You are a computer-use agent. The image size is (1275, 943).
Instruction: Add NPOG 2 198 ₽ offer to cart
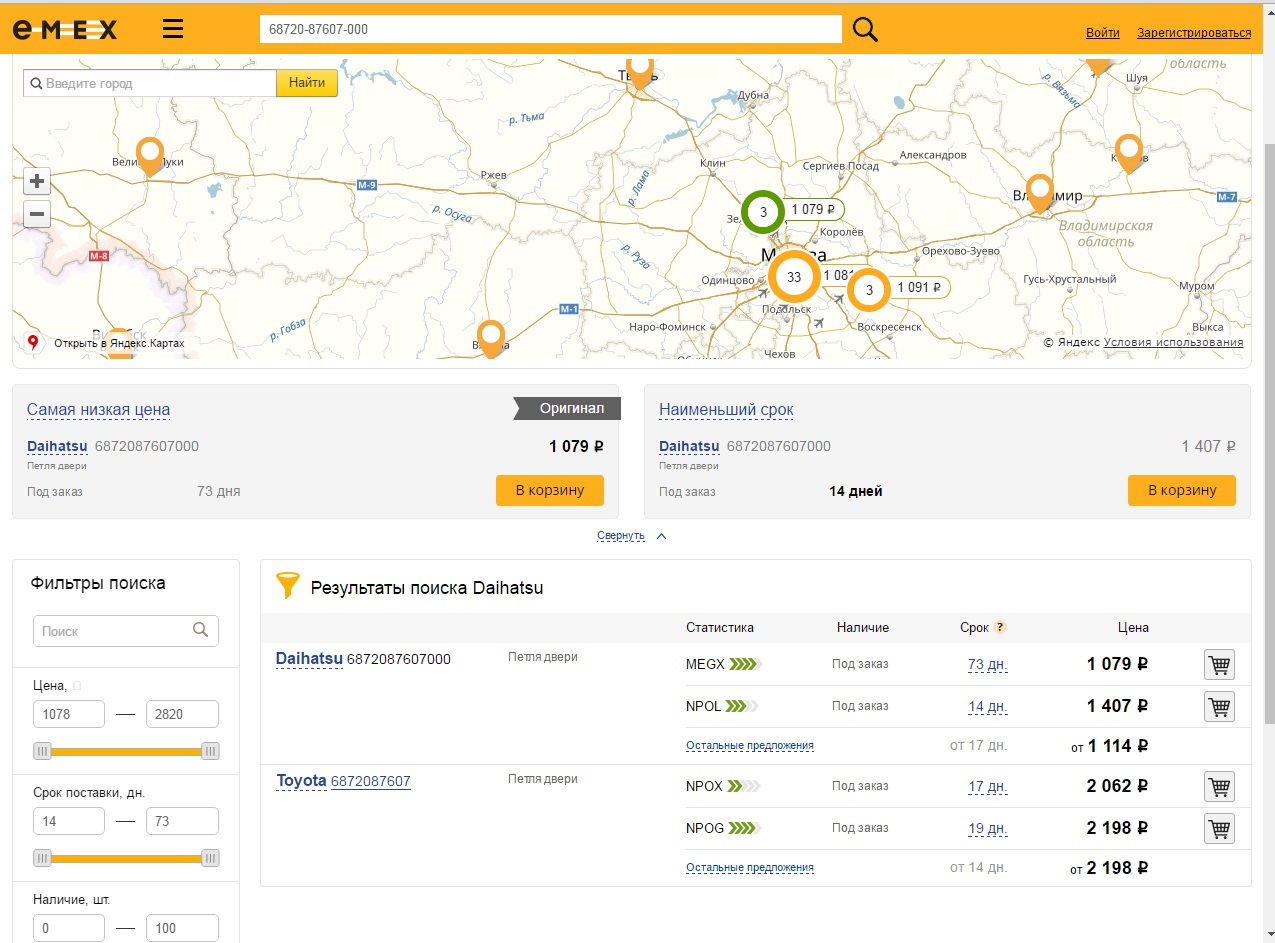(x=1219, y=829)
